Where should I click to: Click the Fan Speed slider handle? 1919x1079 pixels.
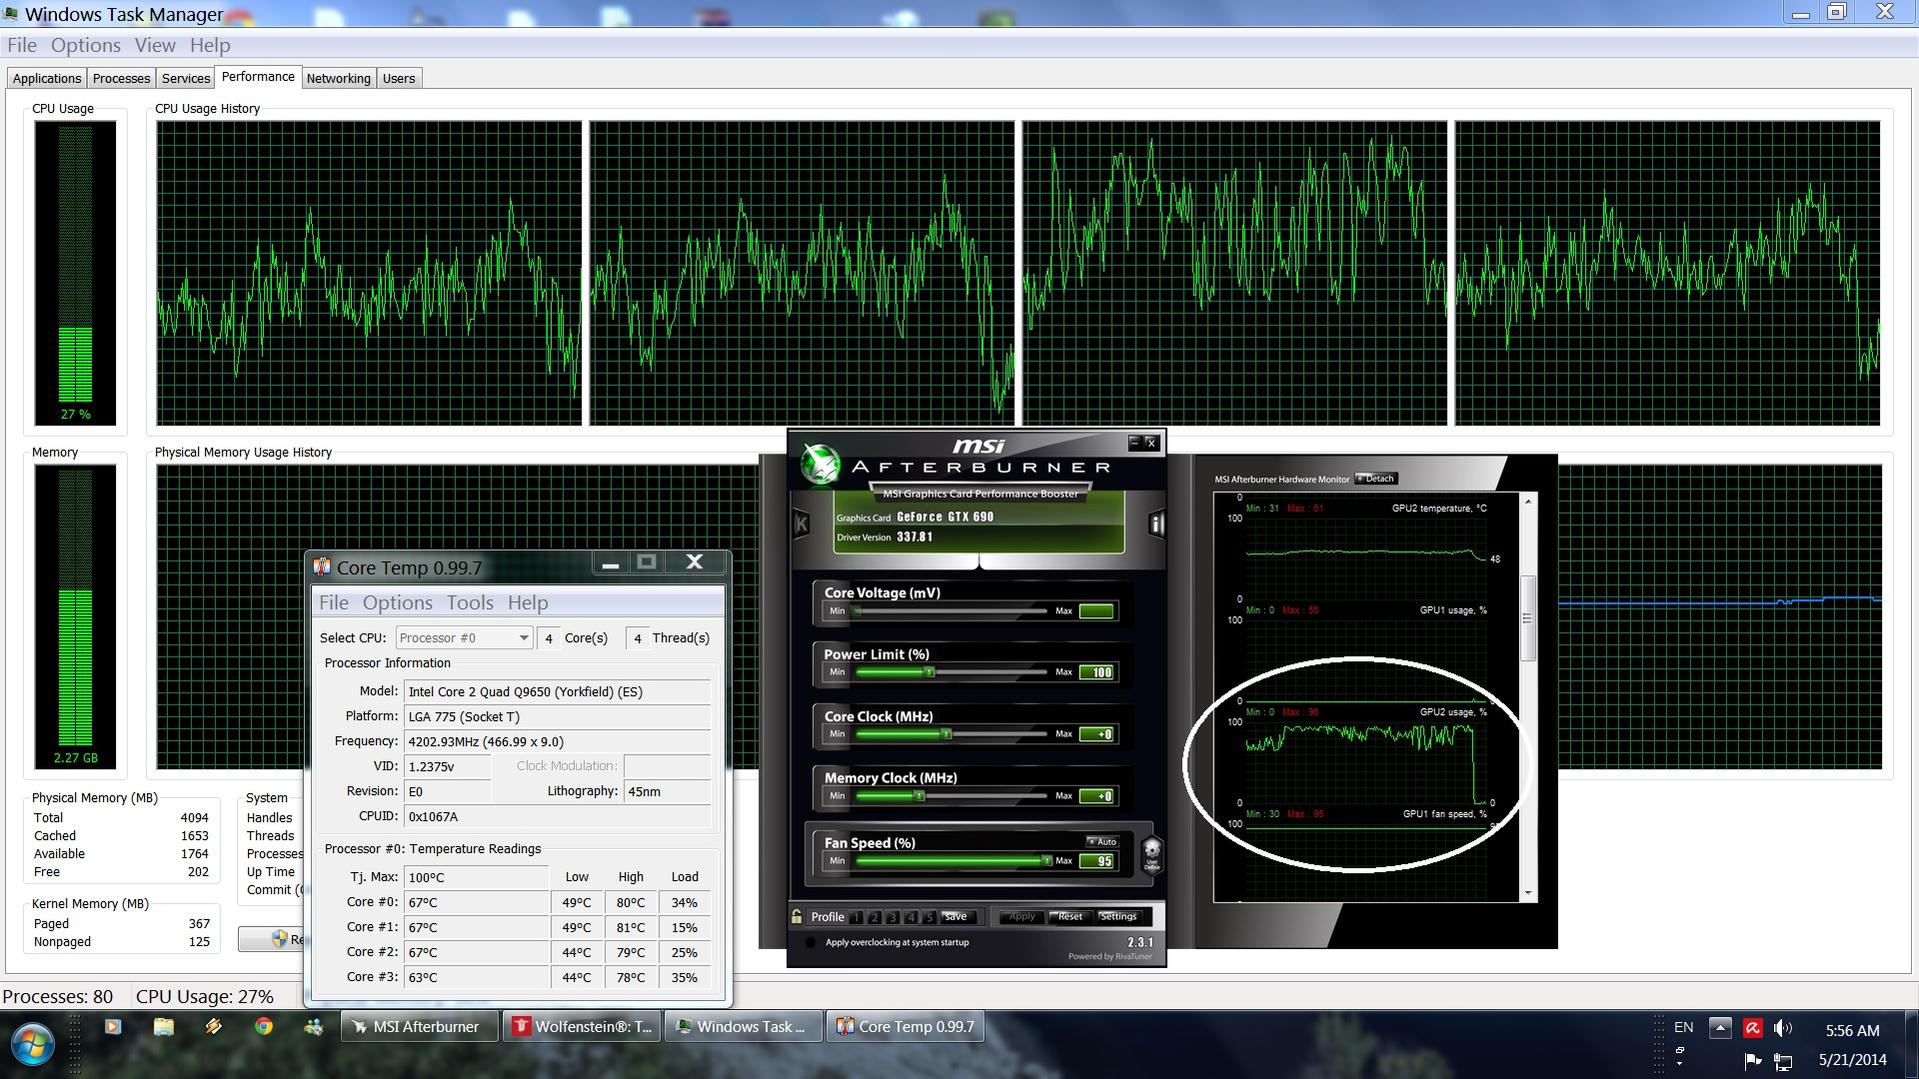click(1047, 861)
